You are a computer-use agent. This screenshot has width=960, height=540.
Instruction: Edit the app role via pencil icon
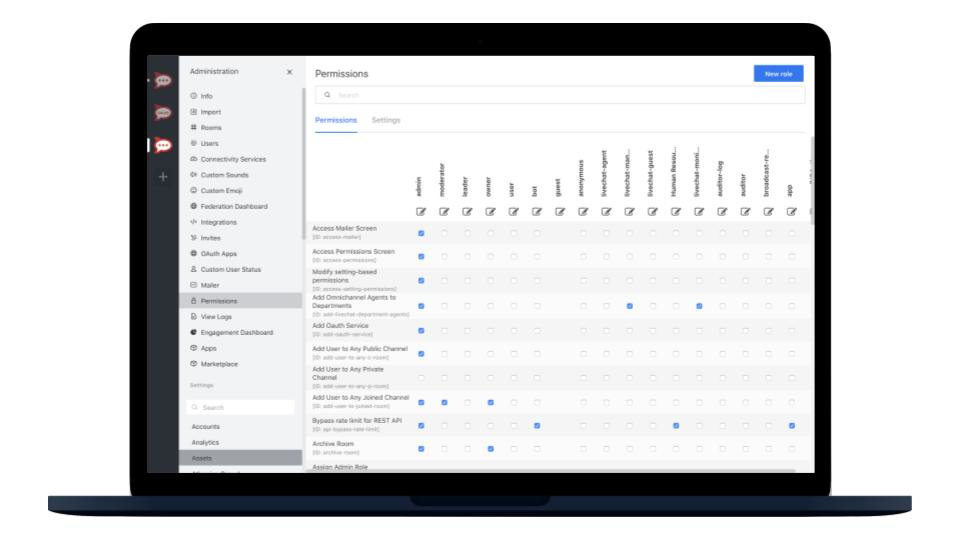(x=791, y=211)
